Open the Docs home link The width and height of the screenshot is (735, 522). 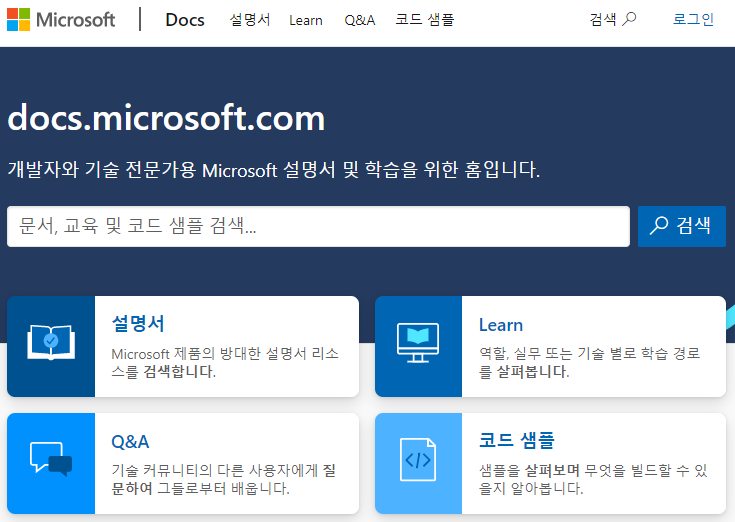tap(185, 20)
